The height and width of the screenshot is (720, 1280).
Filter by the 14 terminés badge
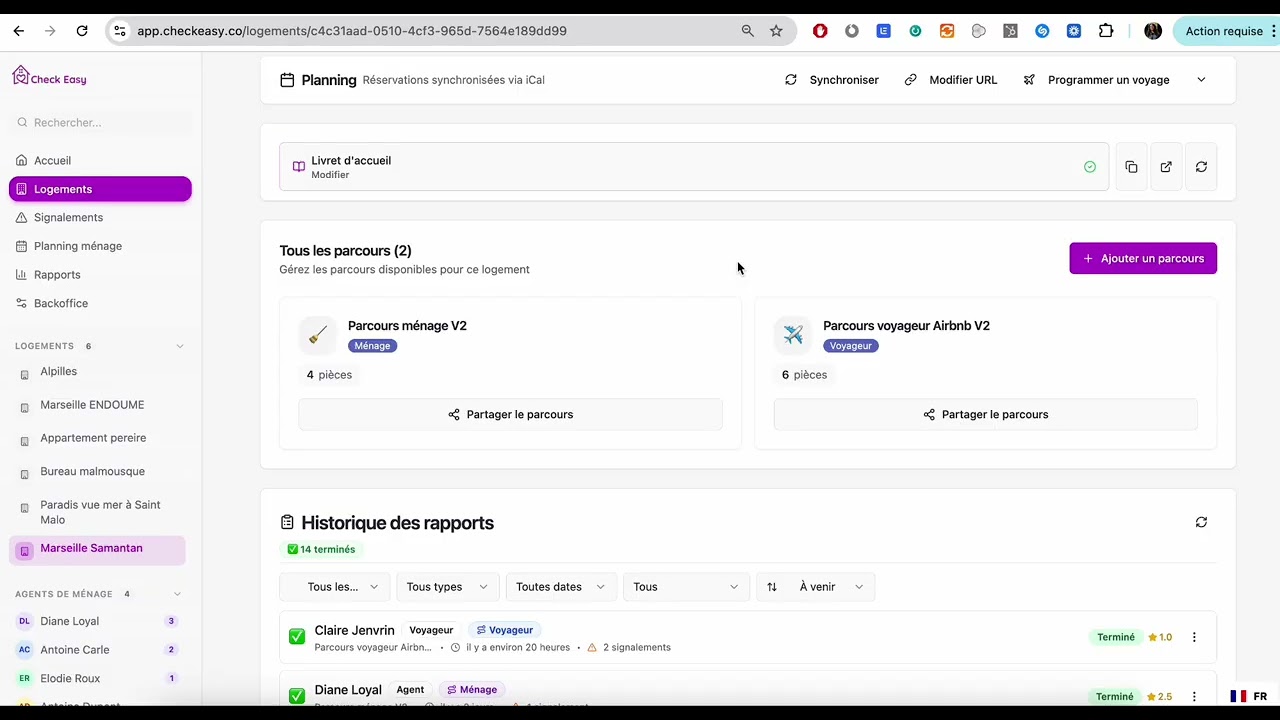click(321, 549)
